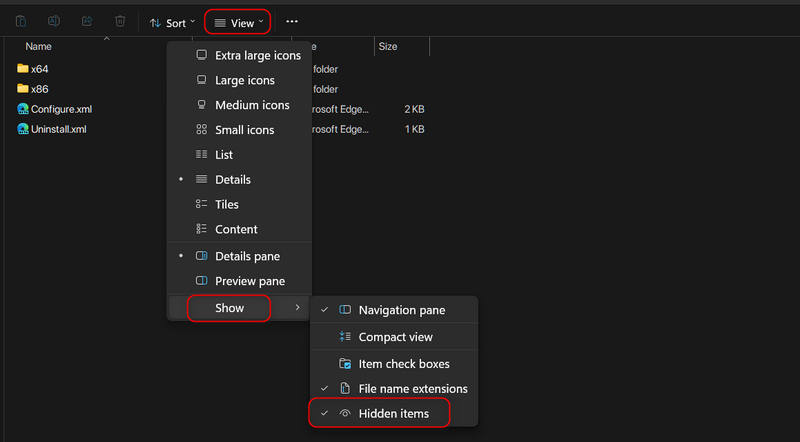The image size is (800, 442).
Task: Switch to Content view
Action: 240,229
